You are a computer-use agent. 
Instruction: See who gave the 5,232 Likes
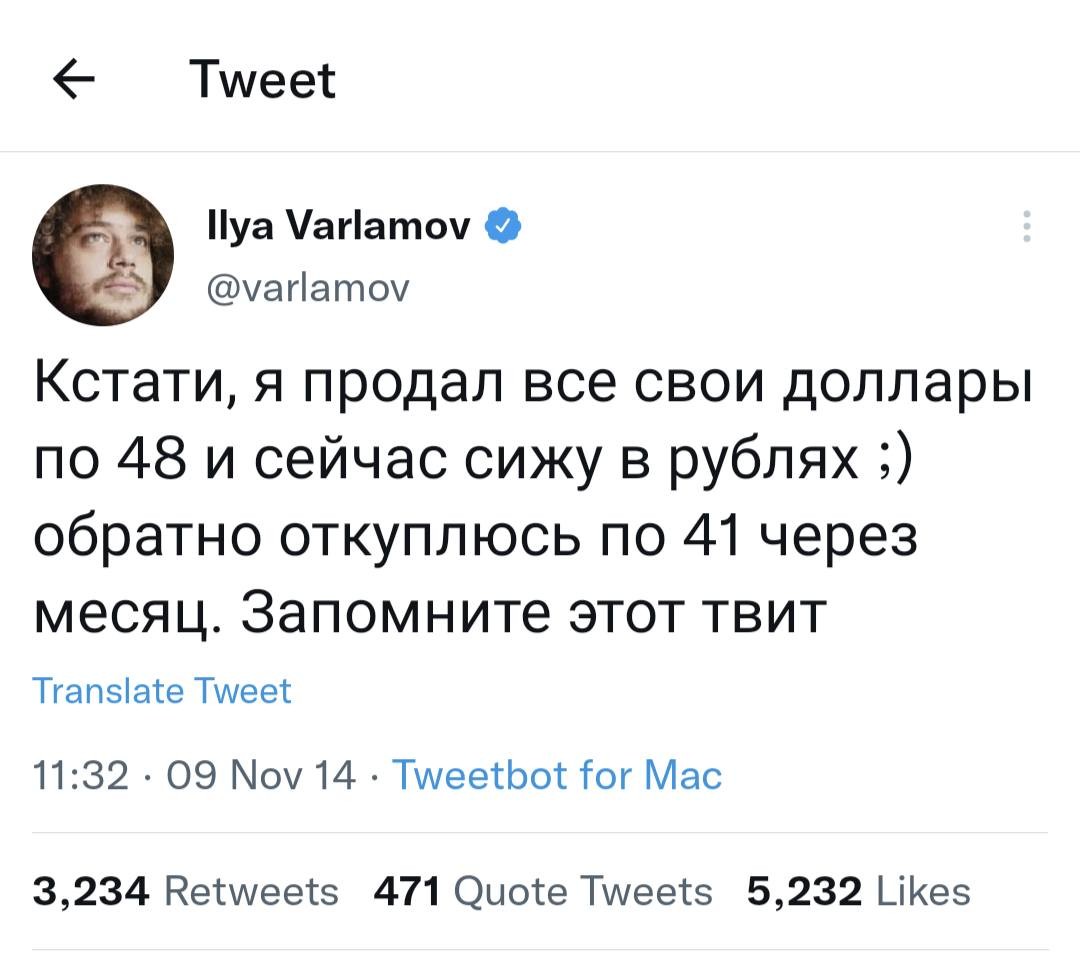point(858,890)
